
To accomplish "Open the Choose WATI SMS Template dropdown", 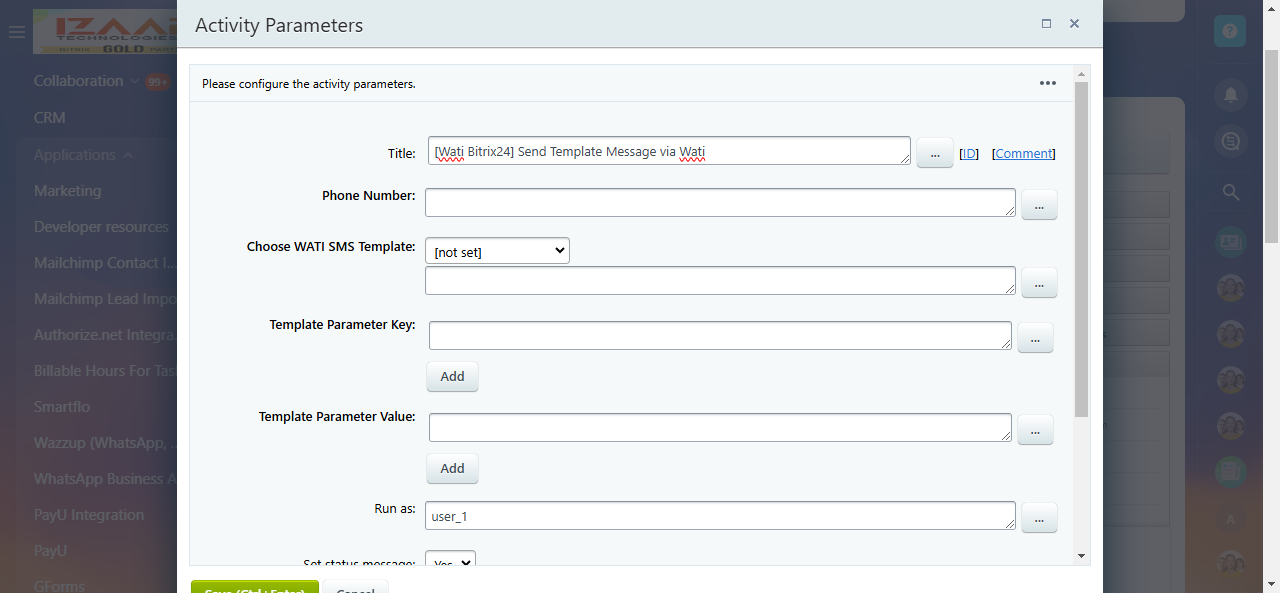I will click(x=497, y=251).
